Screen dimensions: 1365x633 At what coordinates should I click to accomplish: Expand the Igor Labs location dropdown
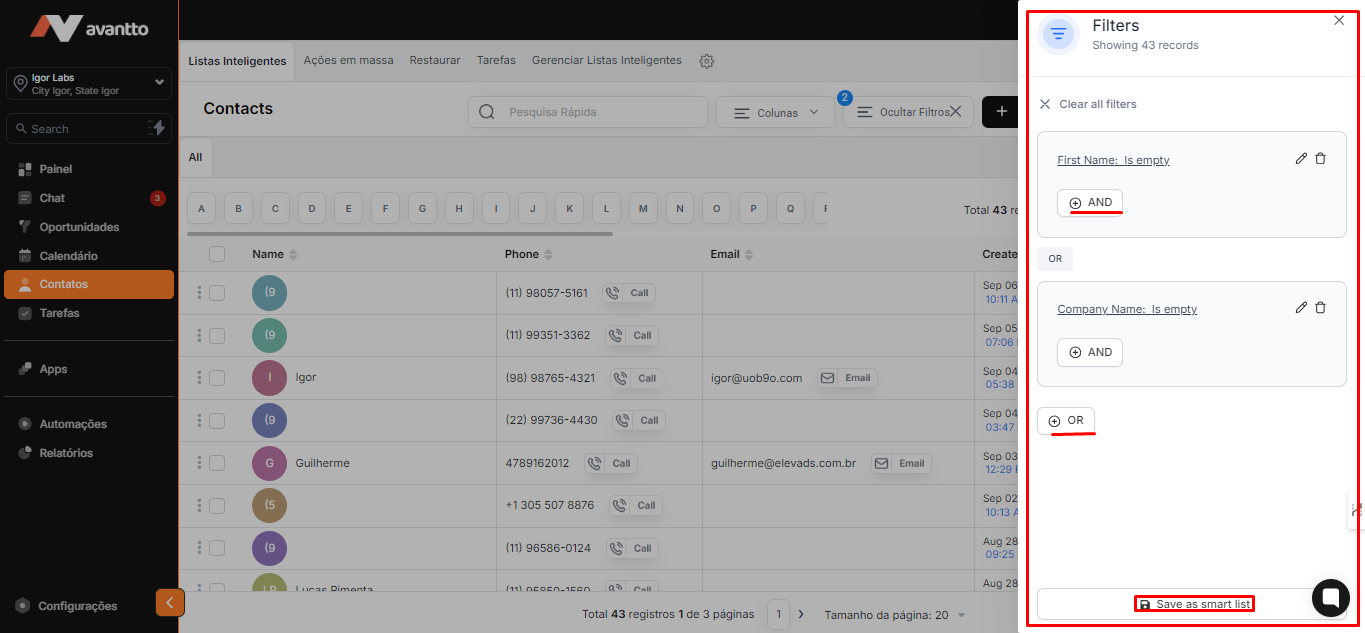tap(159, 83)
